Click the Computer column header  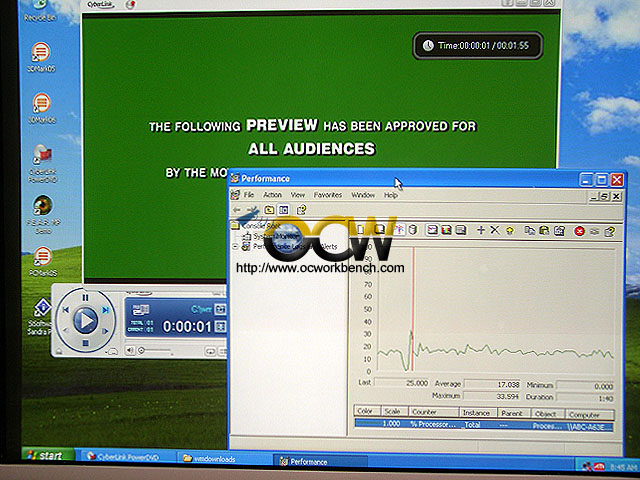coord(589,415)
